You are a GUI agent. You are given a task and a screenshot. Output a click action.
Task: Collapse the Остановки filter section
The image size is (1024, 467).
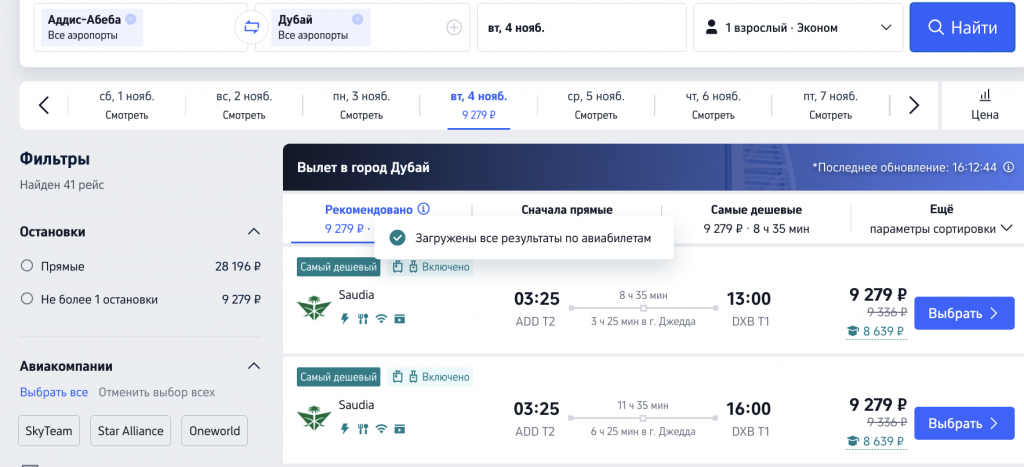coord(253,232)
